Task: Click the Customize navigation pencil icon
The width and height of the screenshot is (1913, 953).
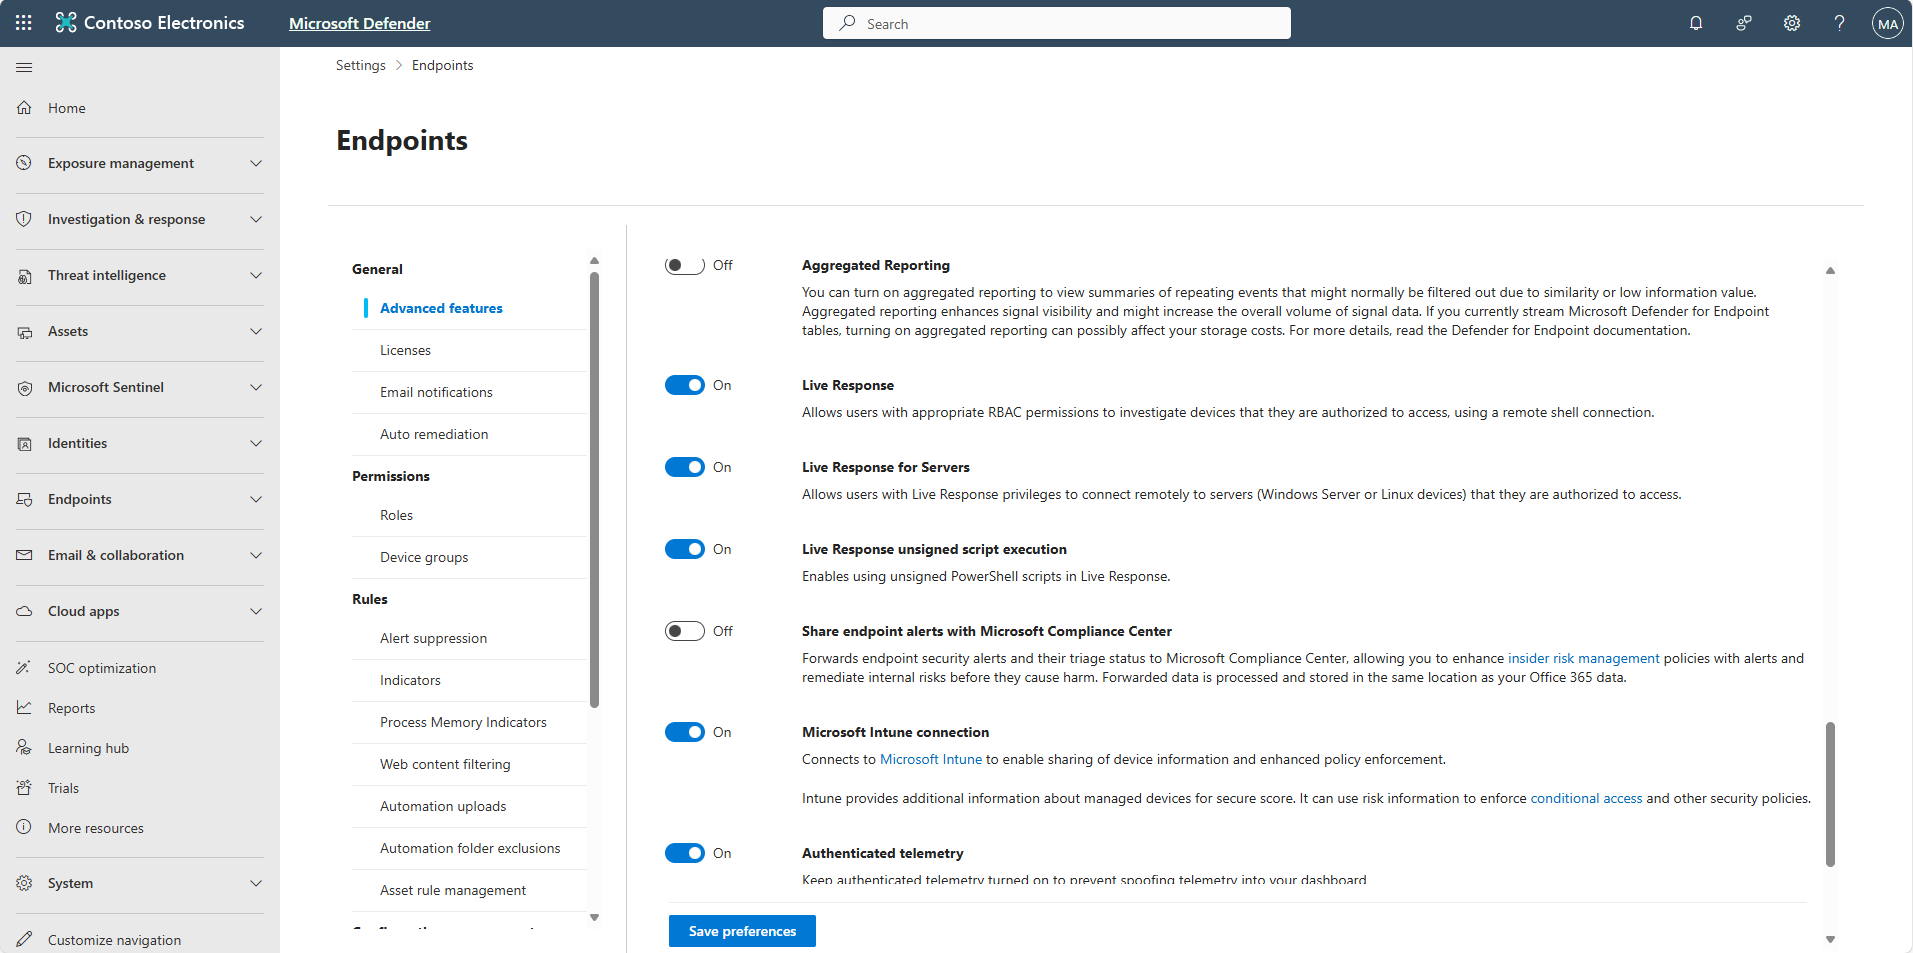Action: click(24, 940)
